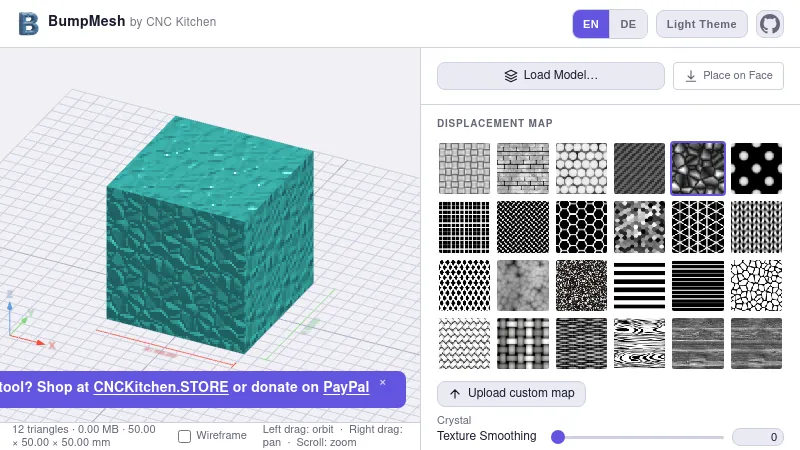Screen dimensions: 800x450
Task: Select the selected Crystal displacement map
Action: (x=697, y=168)
